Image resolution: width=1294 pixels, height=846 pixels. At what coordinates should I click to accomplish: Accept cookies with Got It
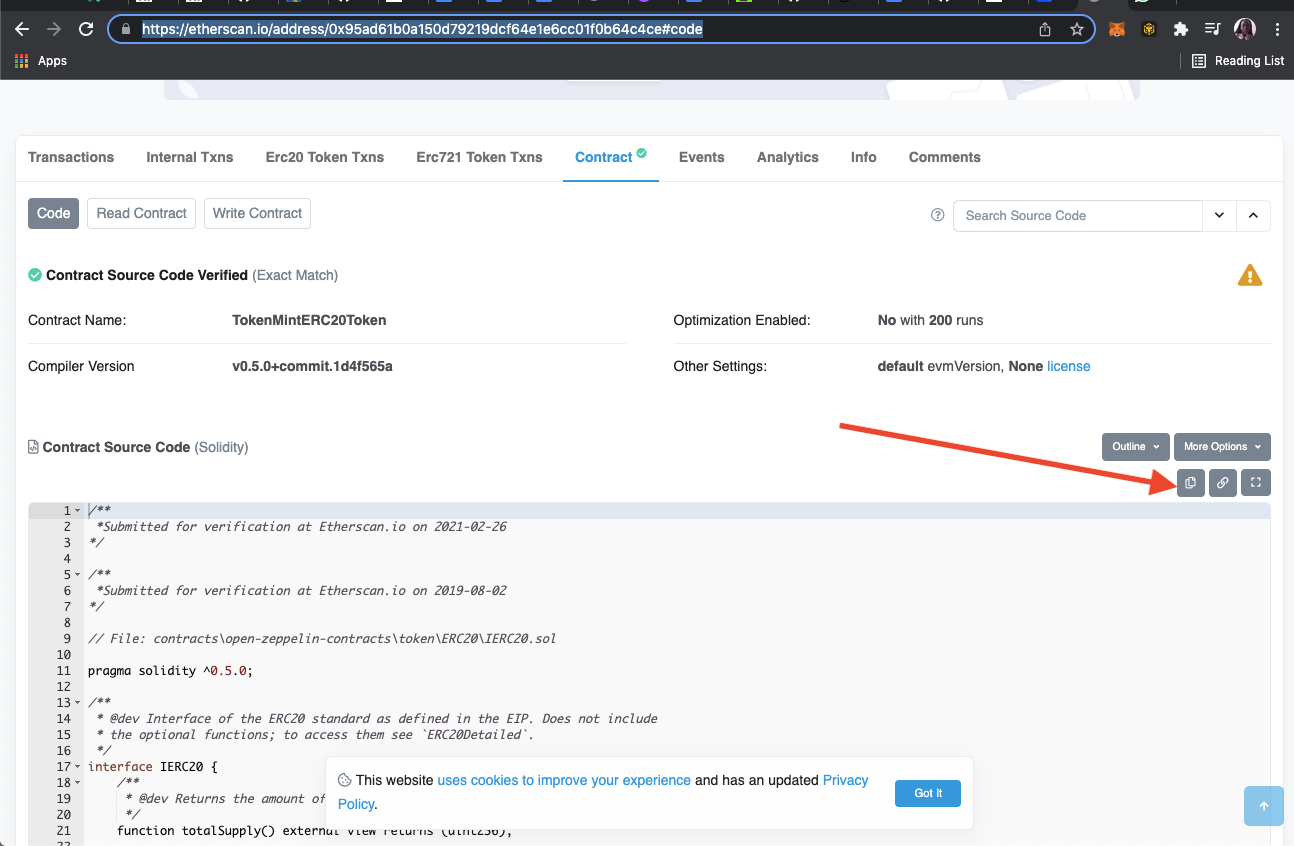928,793
